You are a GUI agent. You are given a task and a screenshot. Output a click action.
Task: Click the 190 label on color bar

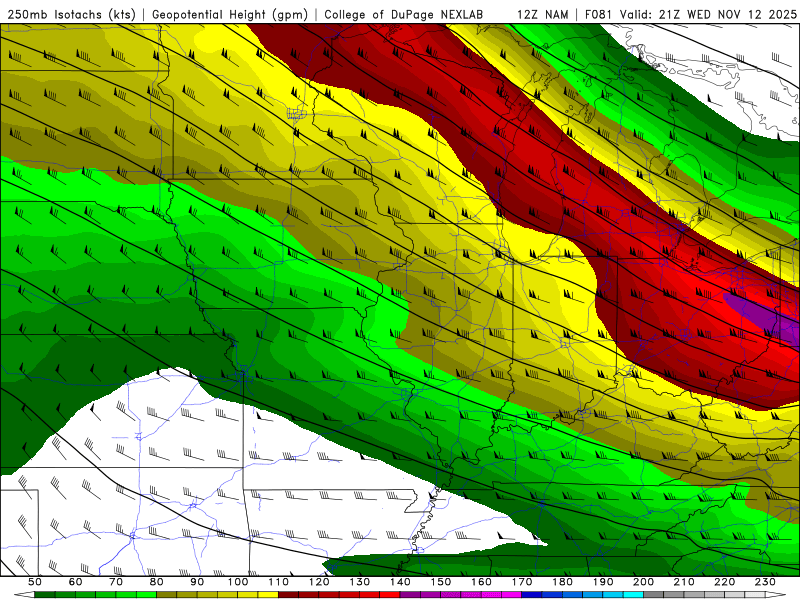[x=603, y=582]
